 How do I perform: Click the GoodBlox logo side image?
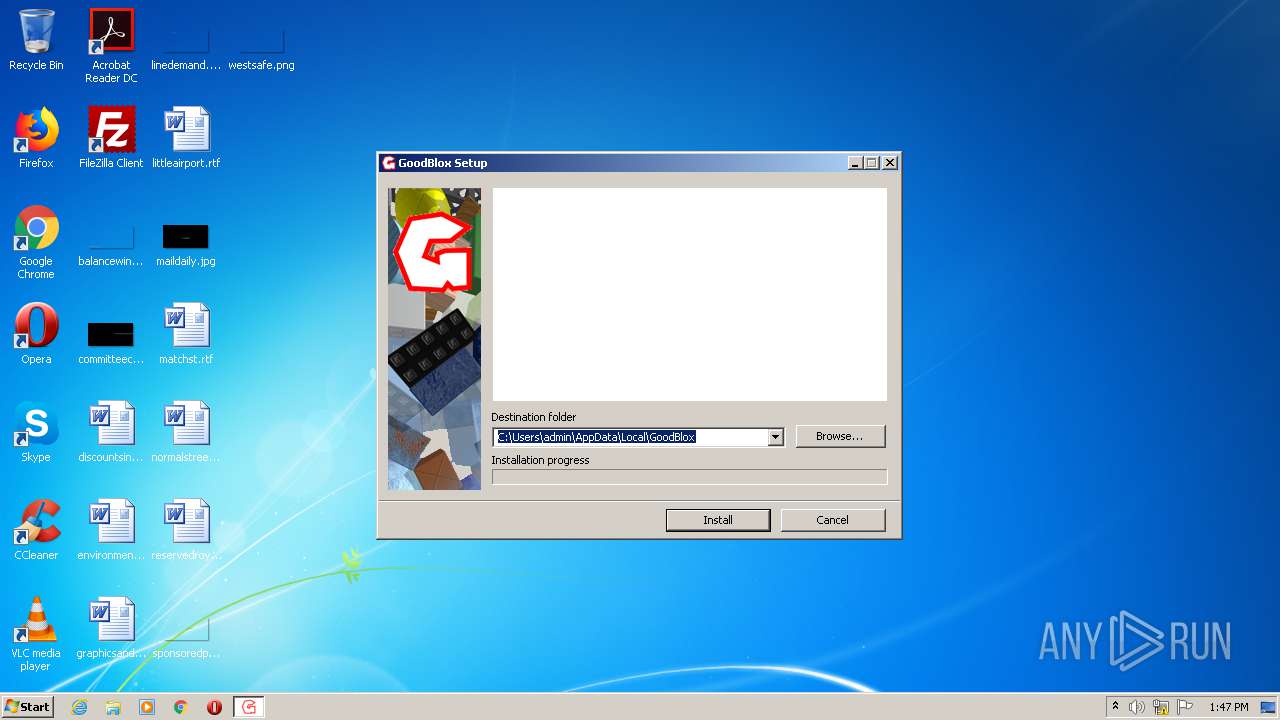(434, 339)
